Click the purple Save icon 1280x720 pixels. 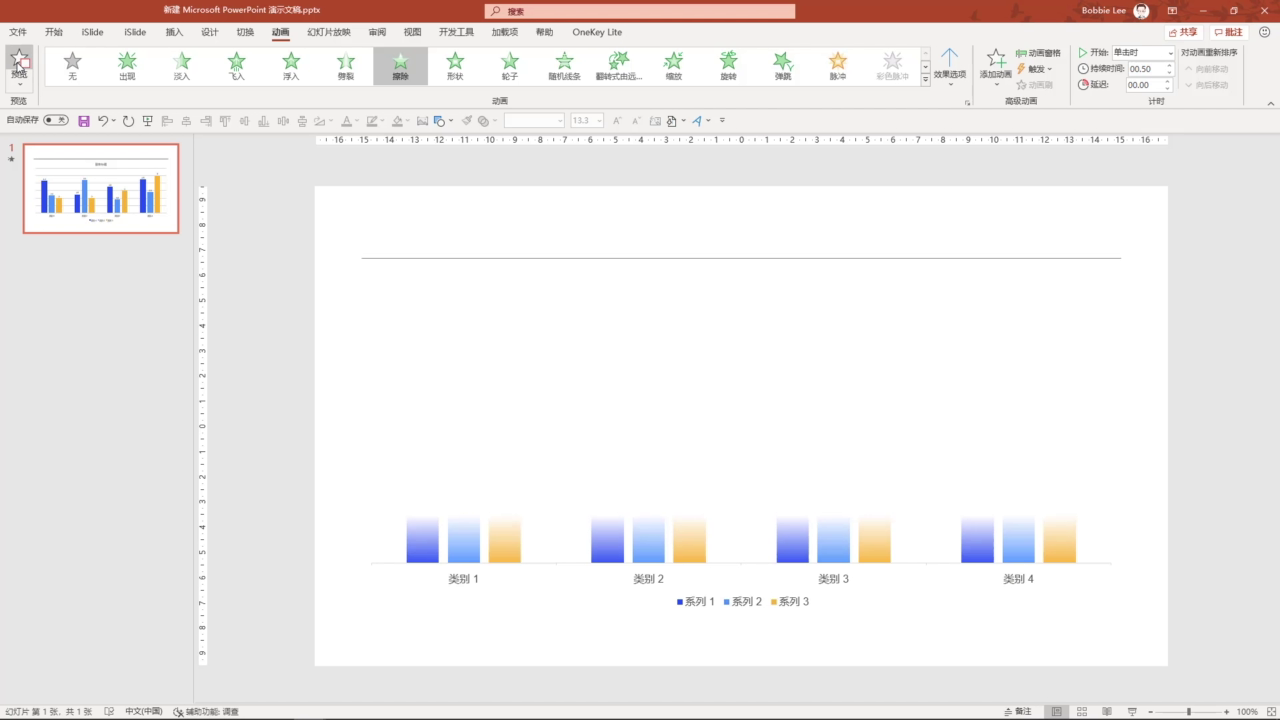tap(84, 121)
